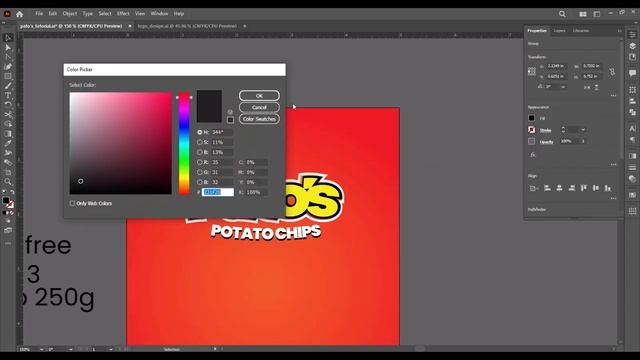Click vertical align bottom icon in Align

coord(608,188)
